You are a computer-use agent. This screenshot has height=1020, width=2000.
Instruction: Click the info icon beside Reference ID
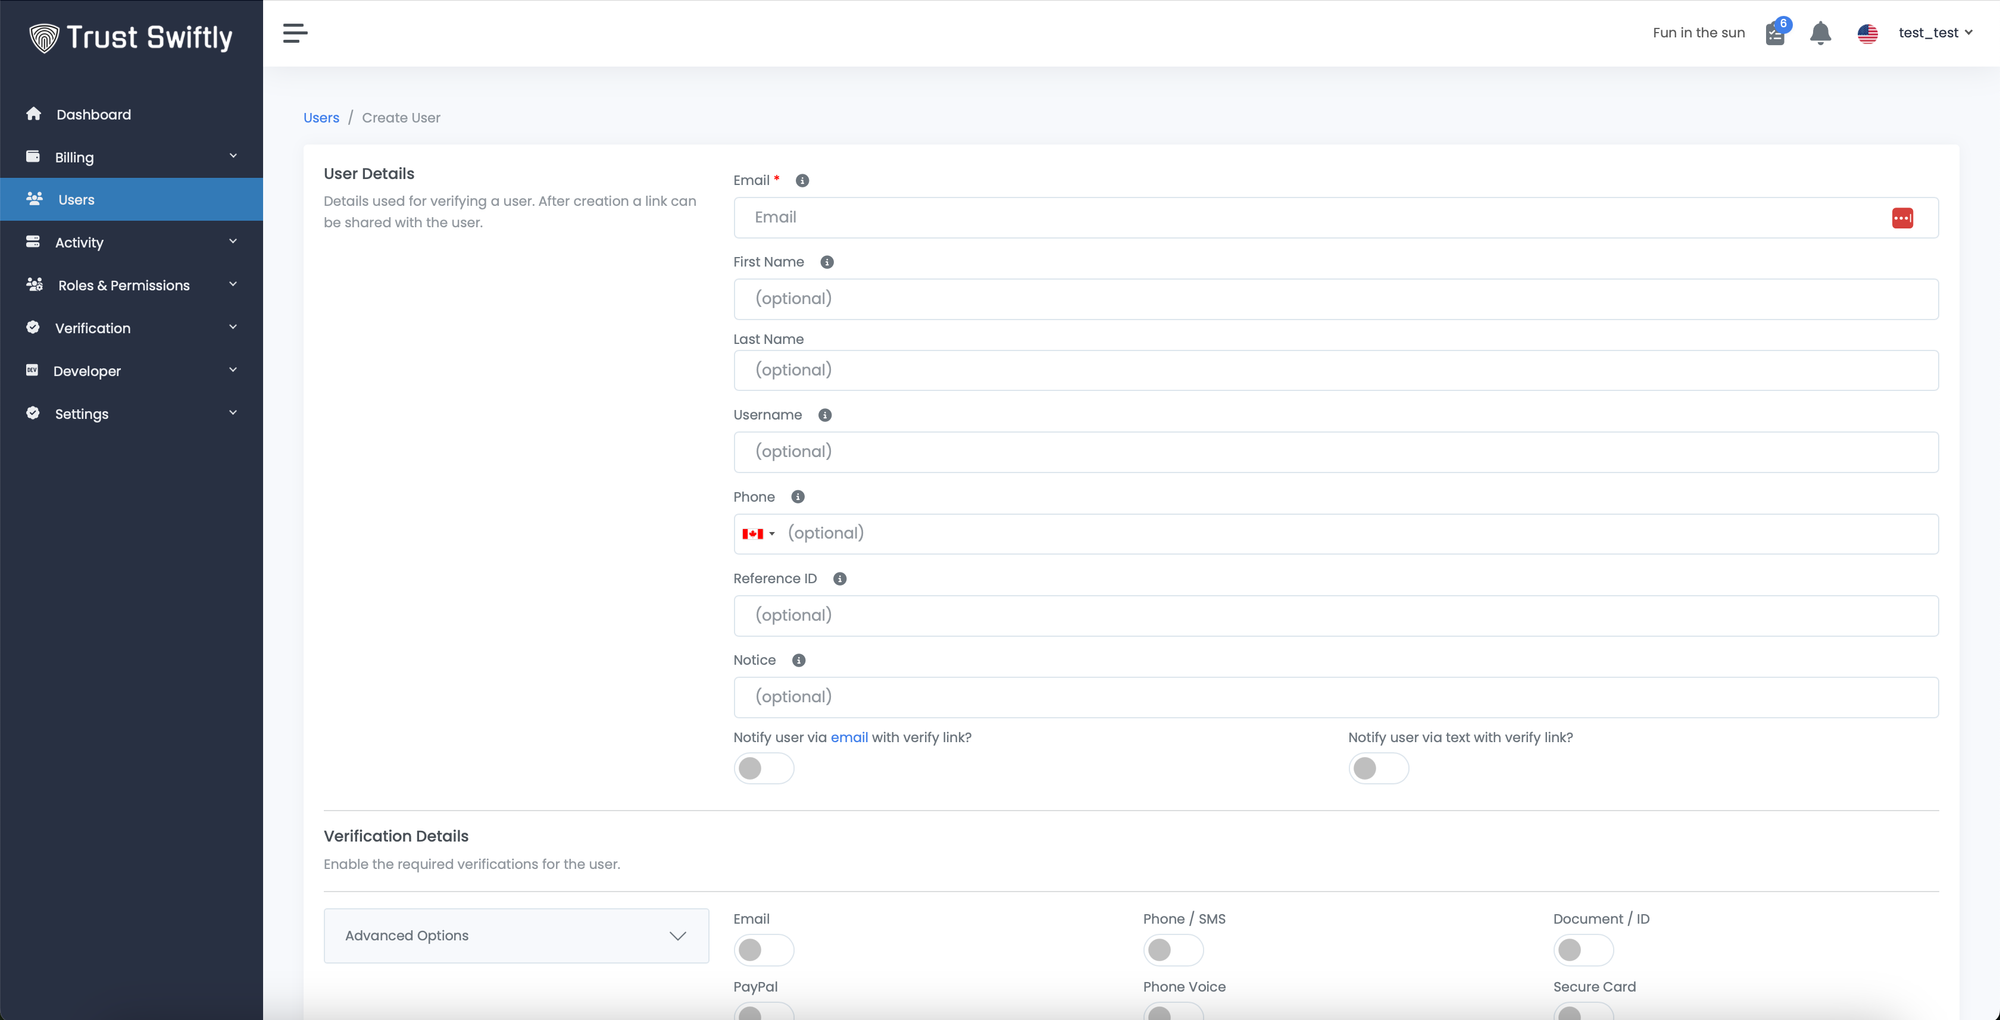pos(840,579)
